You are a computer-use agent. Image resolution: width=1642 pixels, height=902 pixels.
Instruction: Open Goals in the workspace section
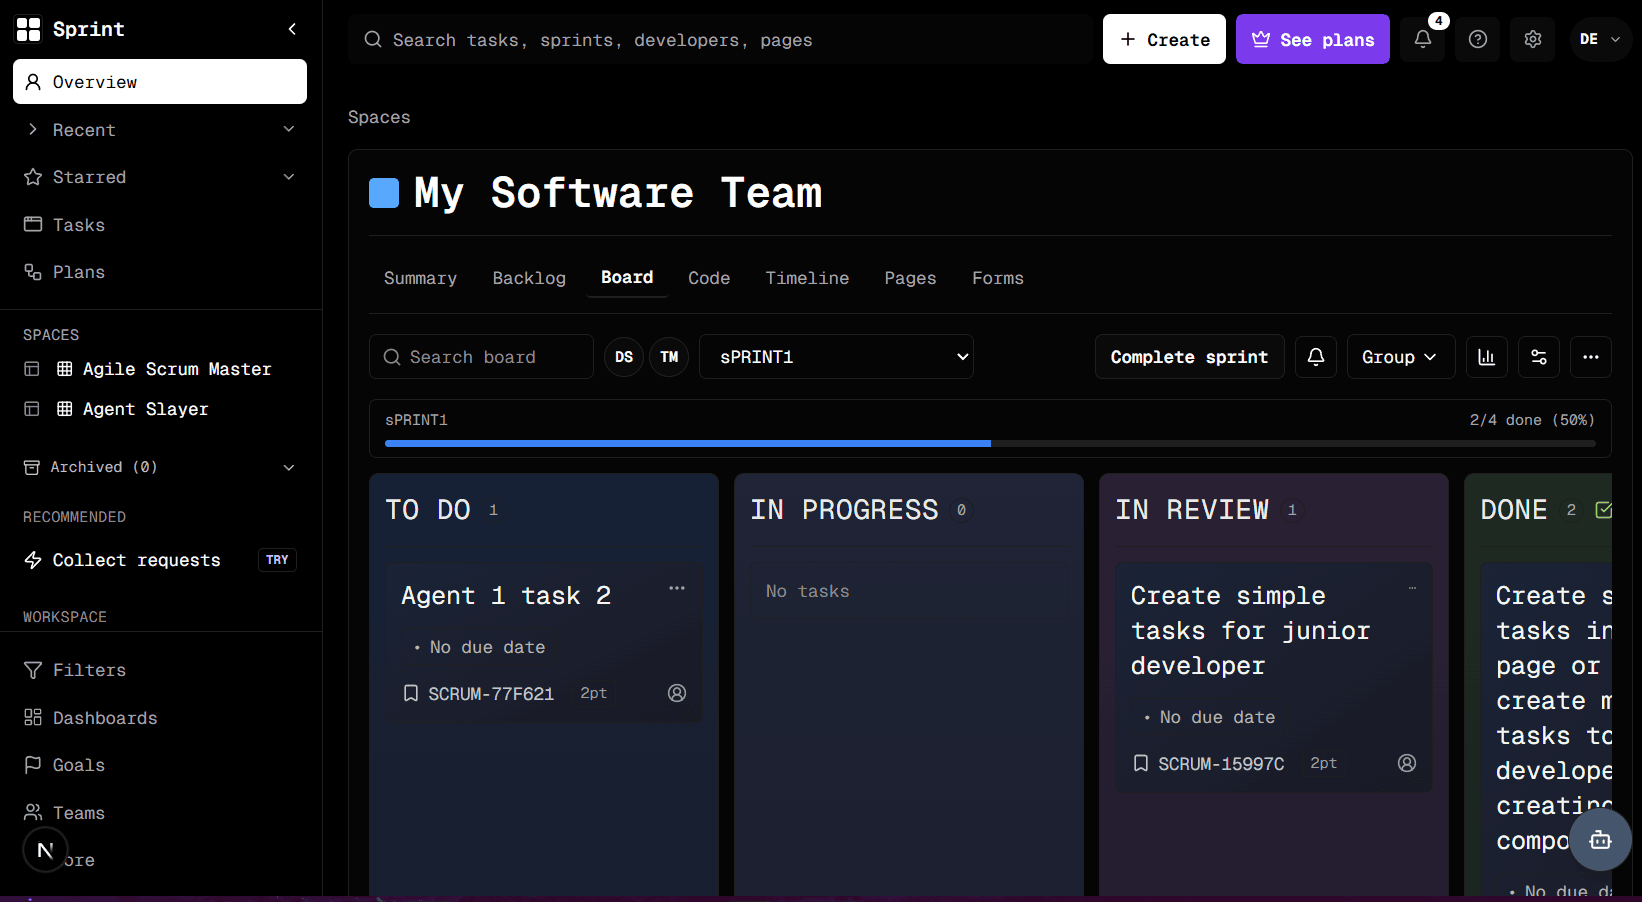tap(160, 765)
